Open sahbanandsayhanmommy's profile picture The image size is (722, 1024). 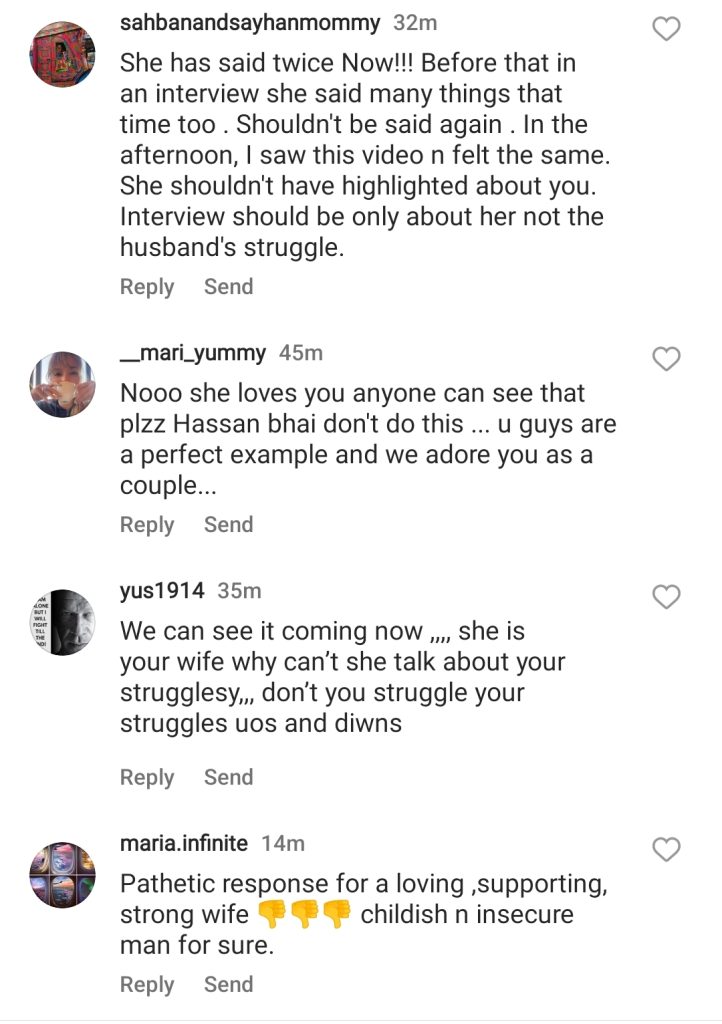[63, 54]
